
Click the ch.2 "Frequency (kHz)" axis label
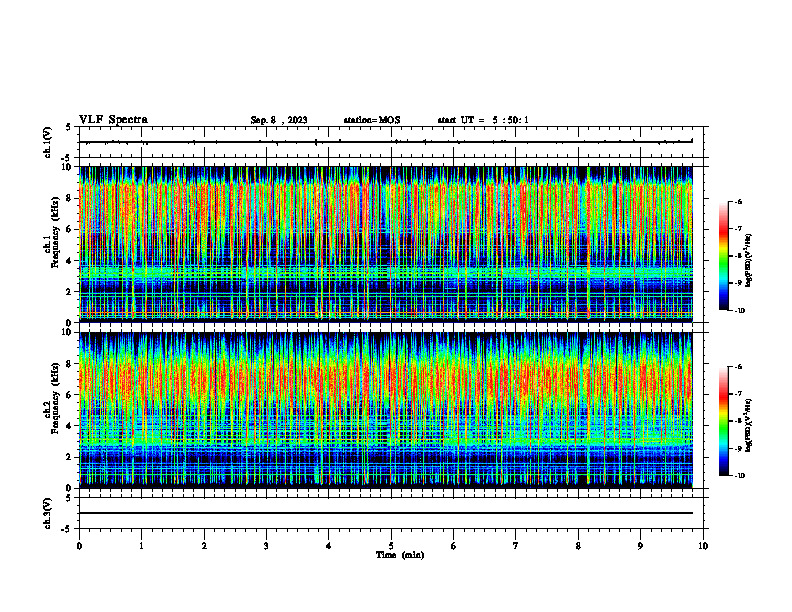tap(55, 398)
